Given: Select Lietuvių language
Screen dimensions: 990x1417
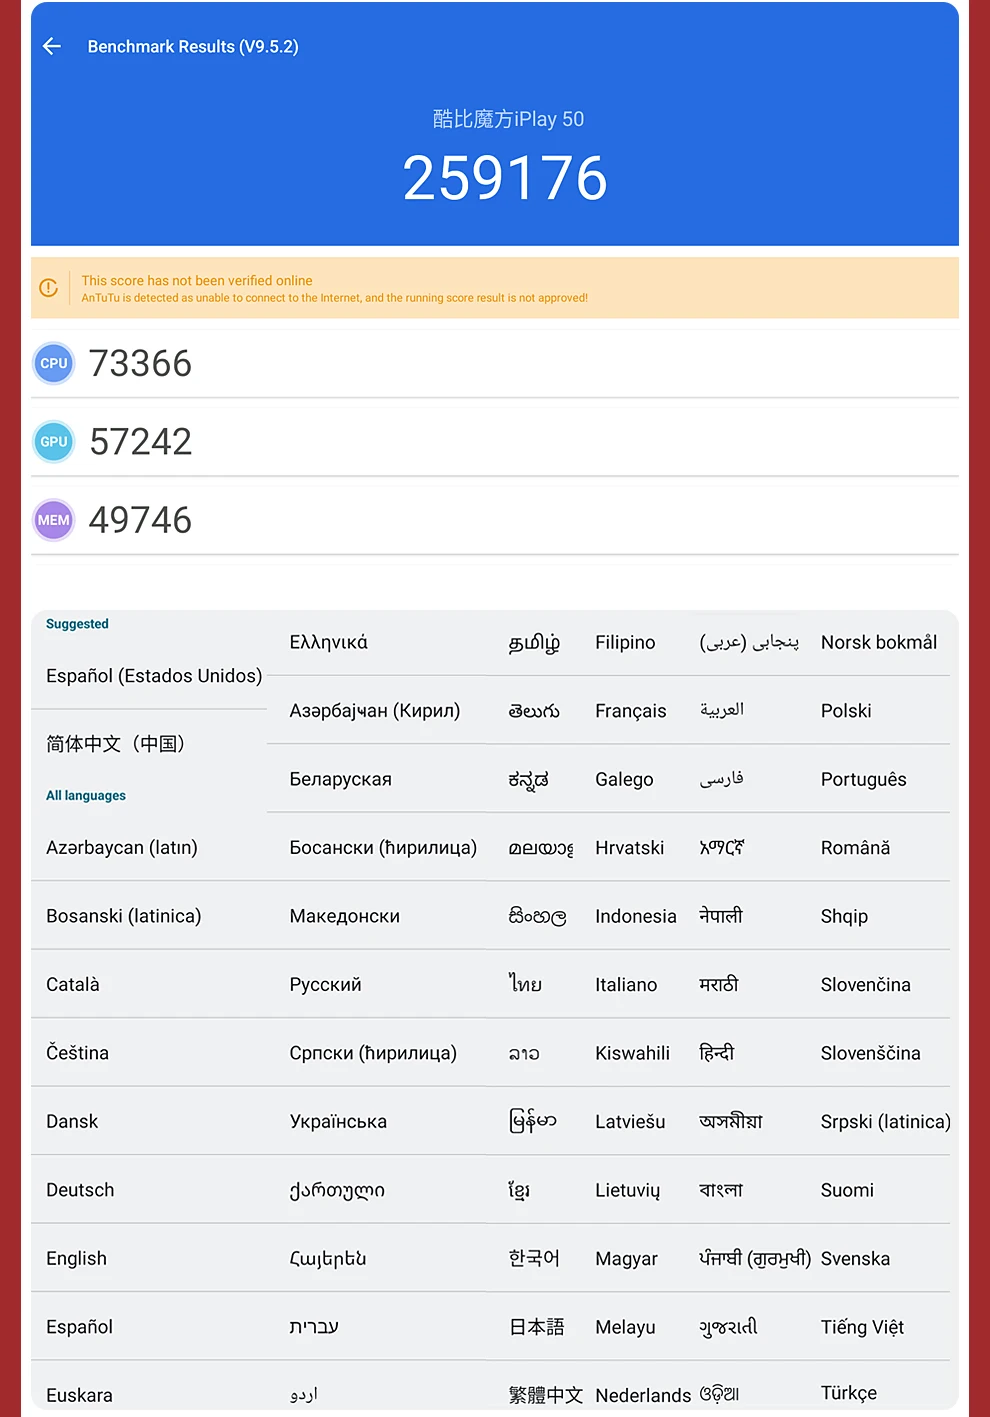Looking at the screenshot, I should pos(627,1190).
